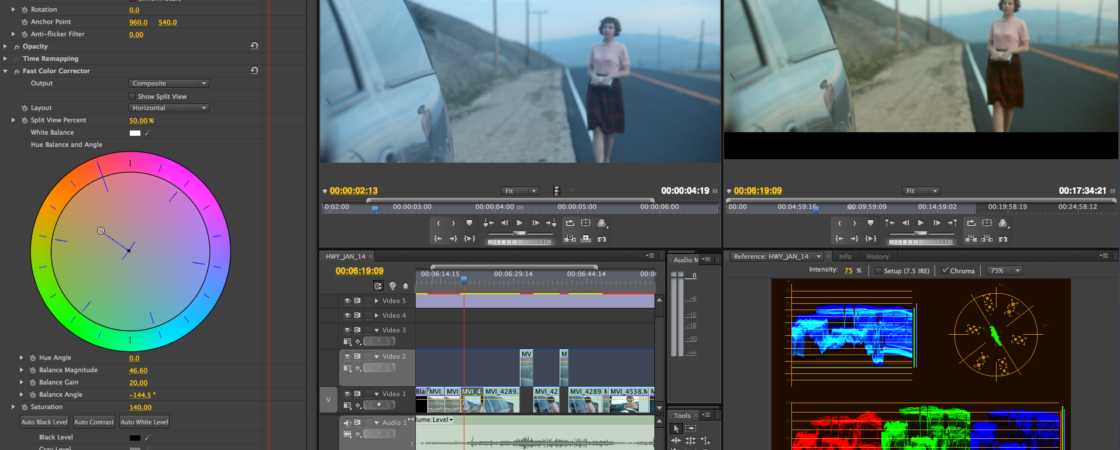Toggle the Video 1 track eye
Image resolution: width=1120 pixels, height=450 pixels.
pyautogui.click(x=347, y=394)
